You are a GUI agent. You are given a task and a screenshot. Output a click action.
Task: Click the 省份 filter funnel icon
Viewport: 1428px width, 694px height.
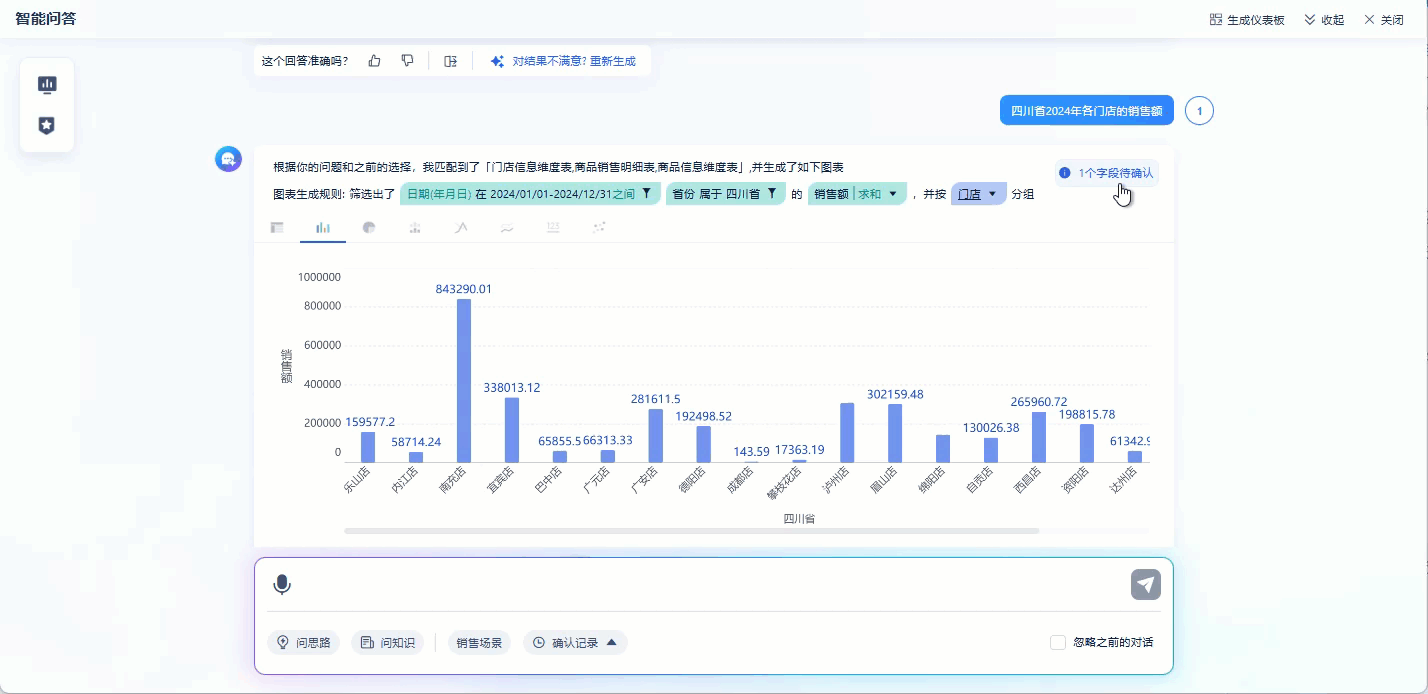771,193
